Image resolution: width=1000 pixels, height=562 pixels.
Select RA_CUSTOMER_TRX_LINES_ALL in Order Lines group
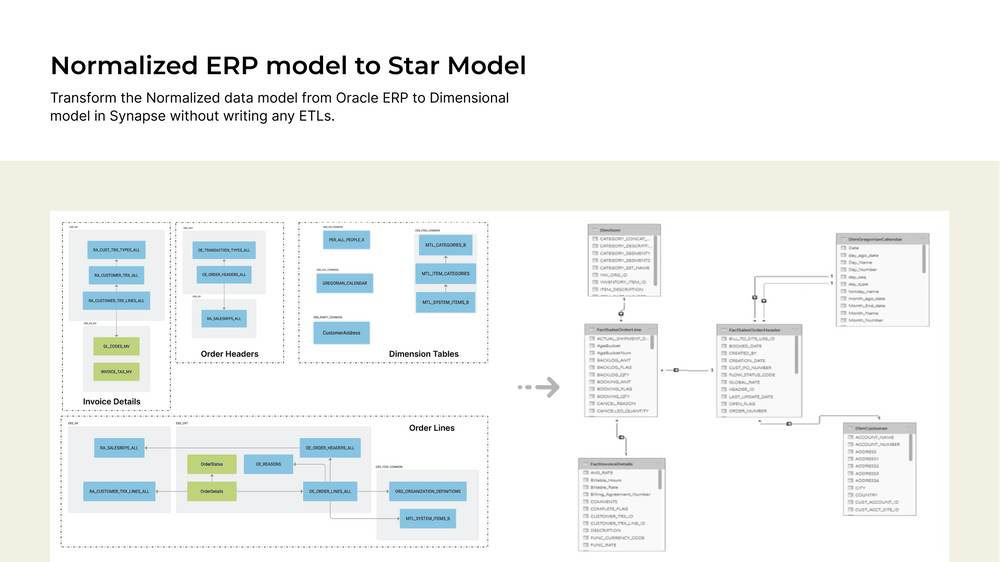pos(119,491)
